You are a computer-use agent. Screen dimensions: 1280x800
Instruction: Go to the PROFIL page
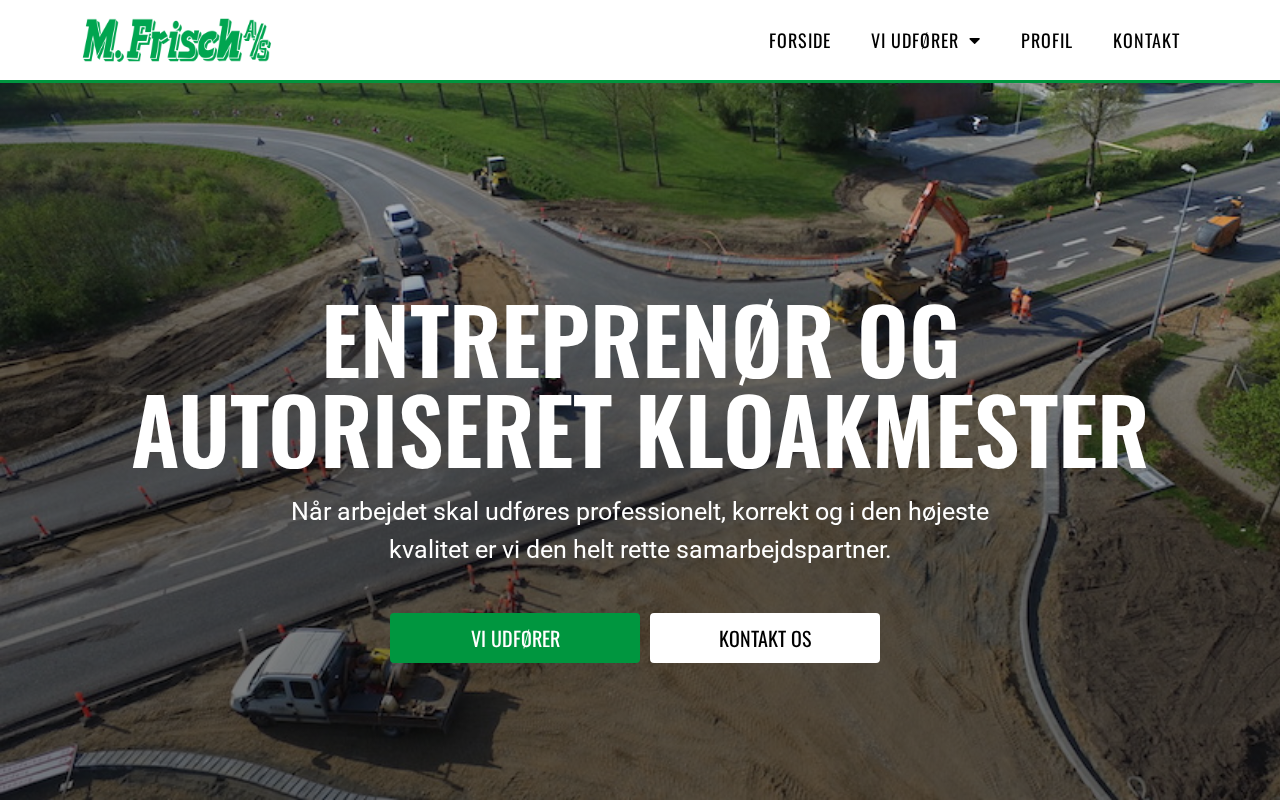tap(1046, 40)
